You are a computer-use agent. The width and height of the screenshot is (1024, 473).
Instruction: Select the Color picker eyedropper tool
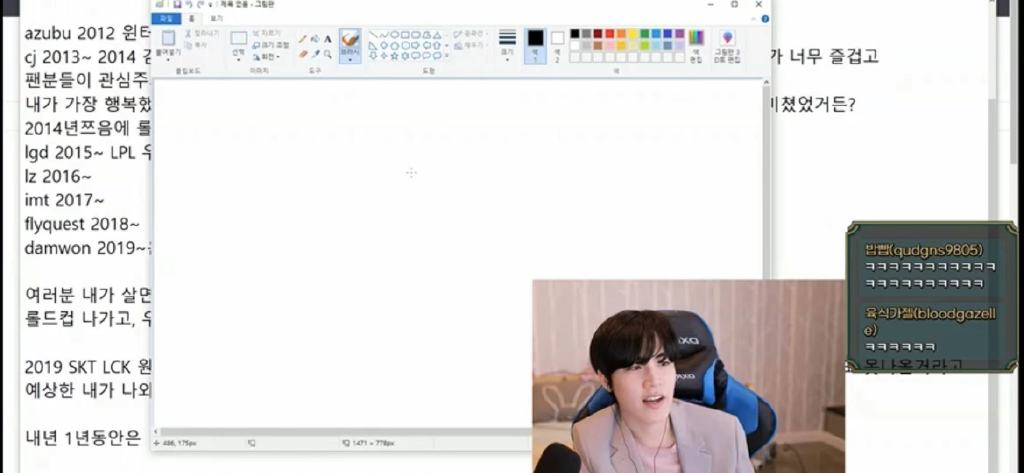click(x=315, y=54)
